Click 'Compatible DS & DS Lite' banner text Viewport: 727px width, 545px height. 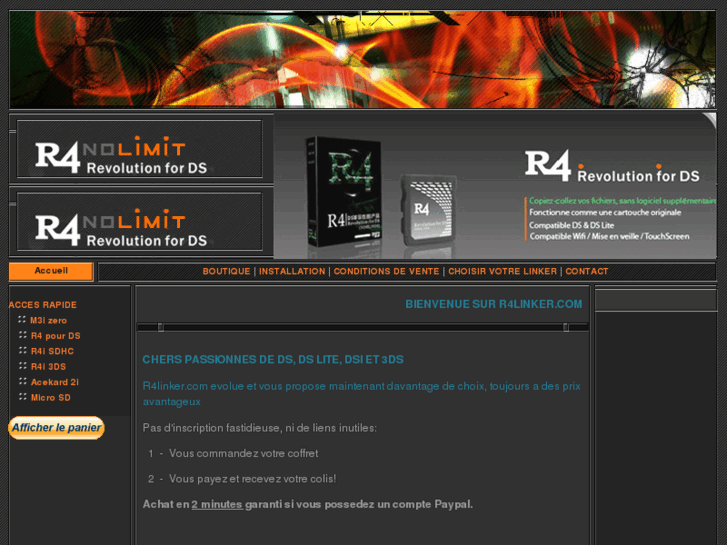click(x=572, y=225)
